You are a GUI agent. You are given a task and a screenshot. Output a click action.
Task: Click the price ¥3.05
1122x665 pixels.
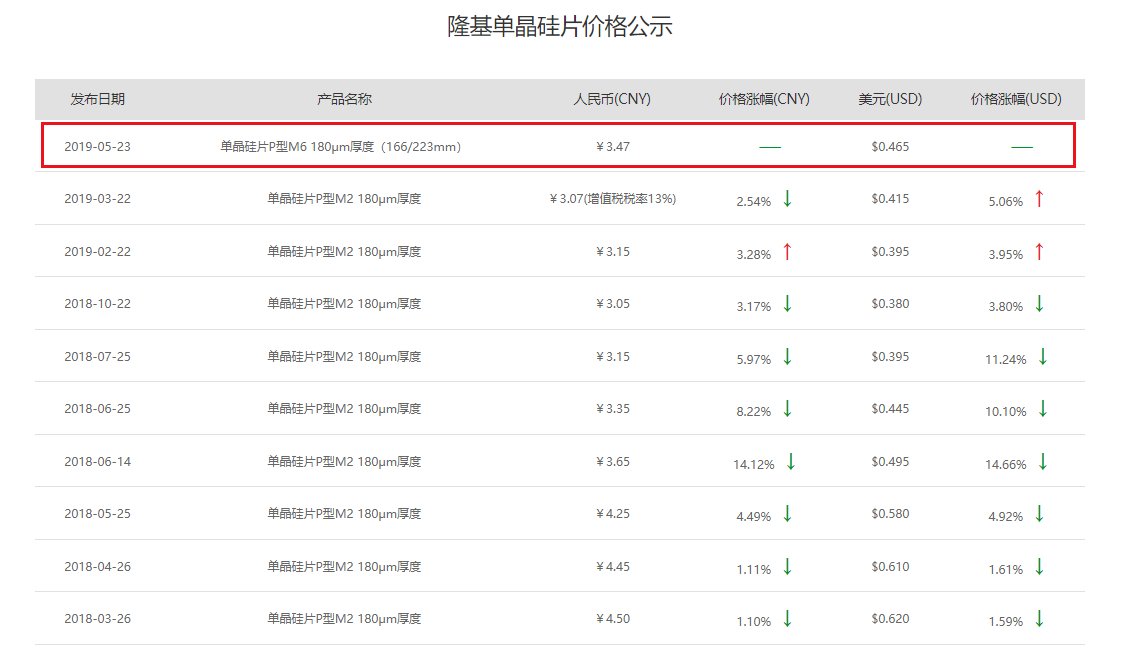(613, 304)
